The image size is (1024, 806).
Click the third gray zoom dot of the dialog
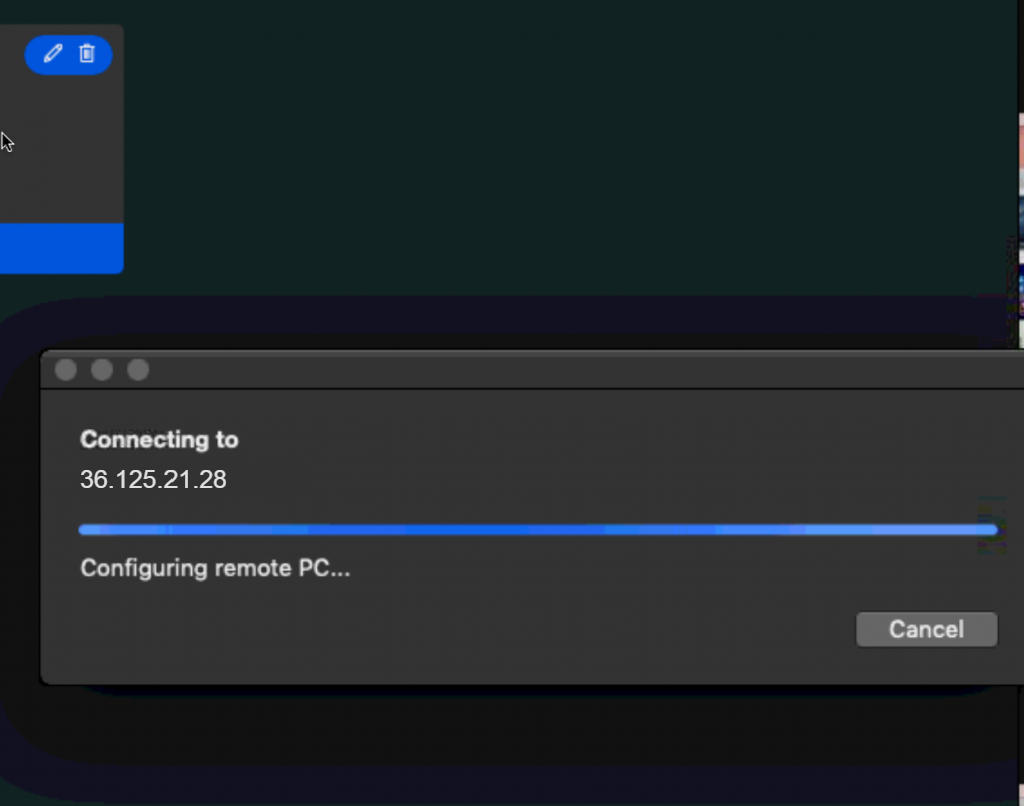click(138, 370)
